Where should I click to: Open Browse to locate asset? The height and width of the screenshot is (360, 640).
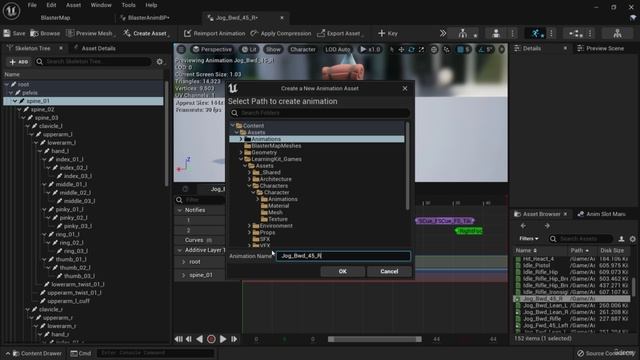[45, 33]
